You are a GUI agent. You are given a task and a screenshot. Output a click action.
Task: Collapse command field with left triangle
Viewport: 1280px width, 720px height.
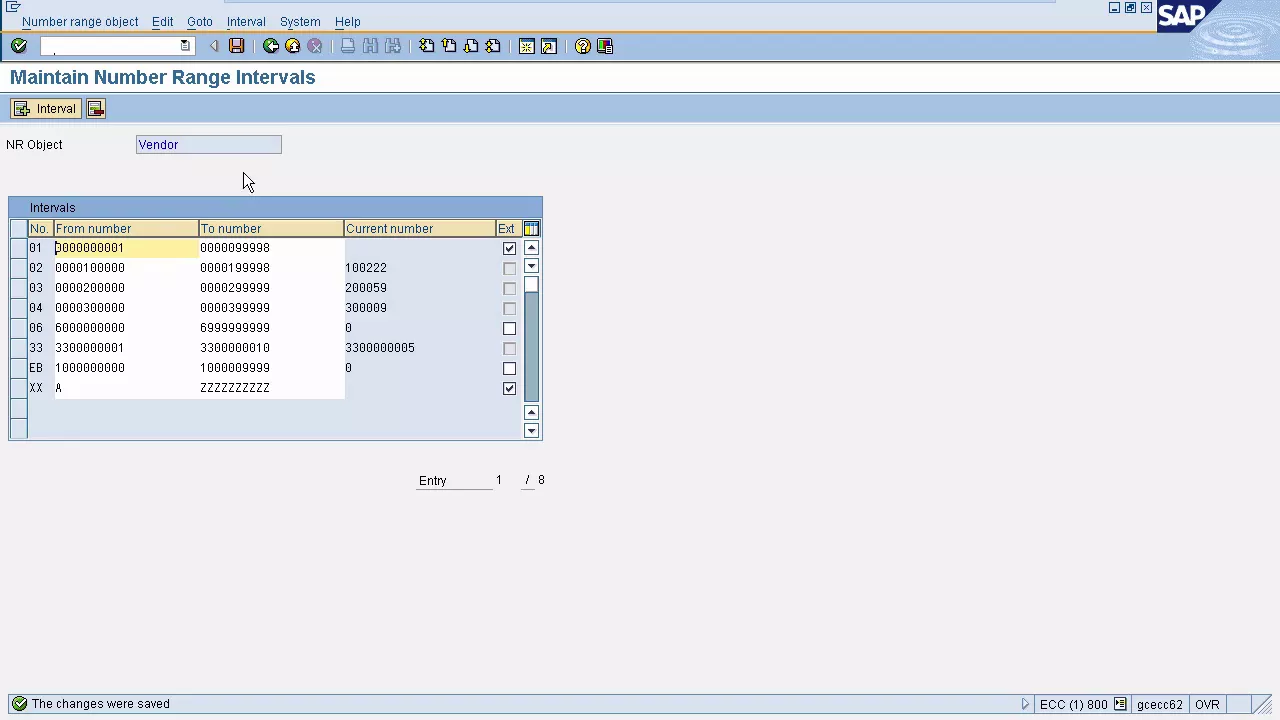tap(214, 46)
